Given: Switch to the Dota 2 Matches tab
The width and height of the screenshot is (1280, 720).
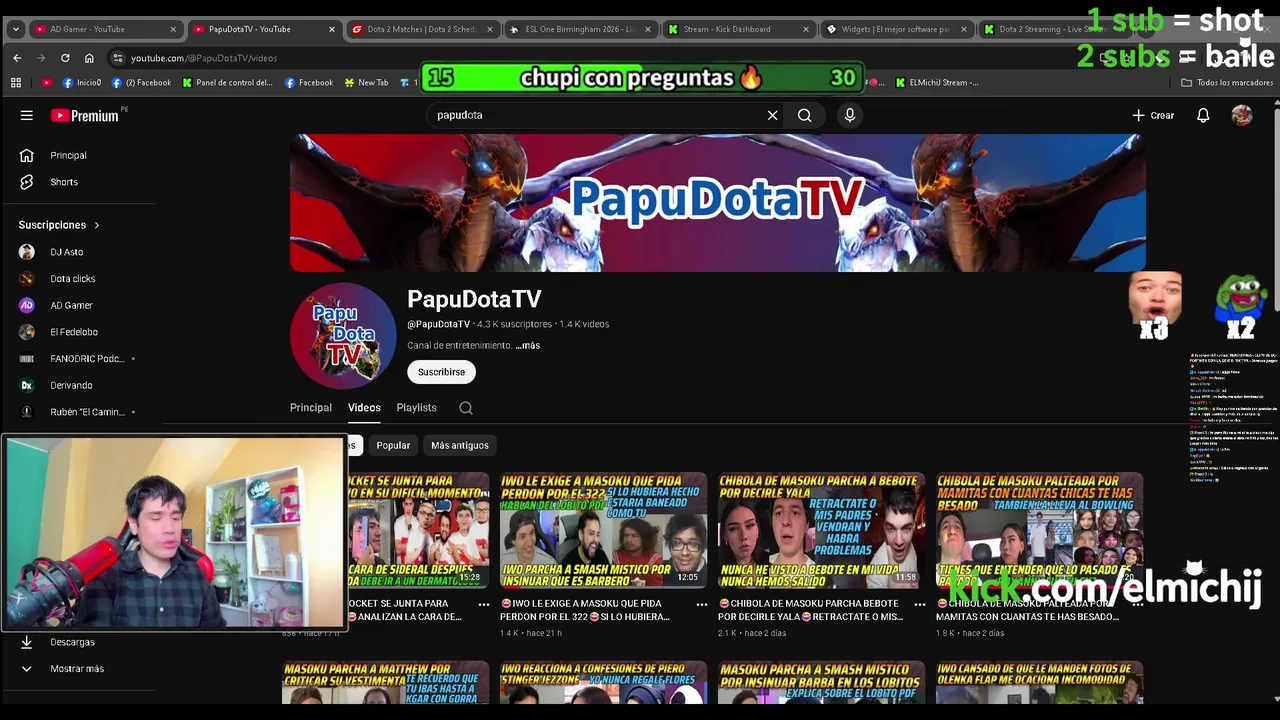Looking at the screenshot, I should point(421,29).
